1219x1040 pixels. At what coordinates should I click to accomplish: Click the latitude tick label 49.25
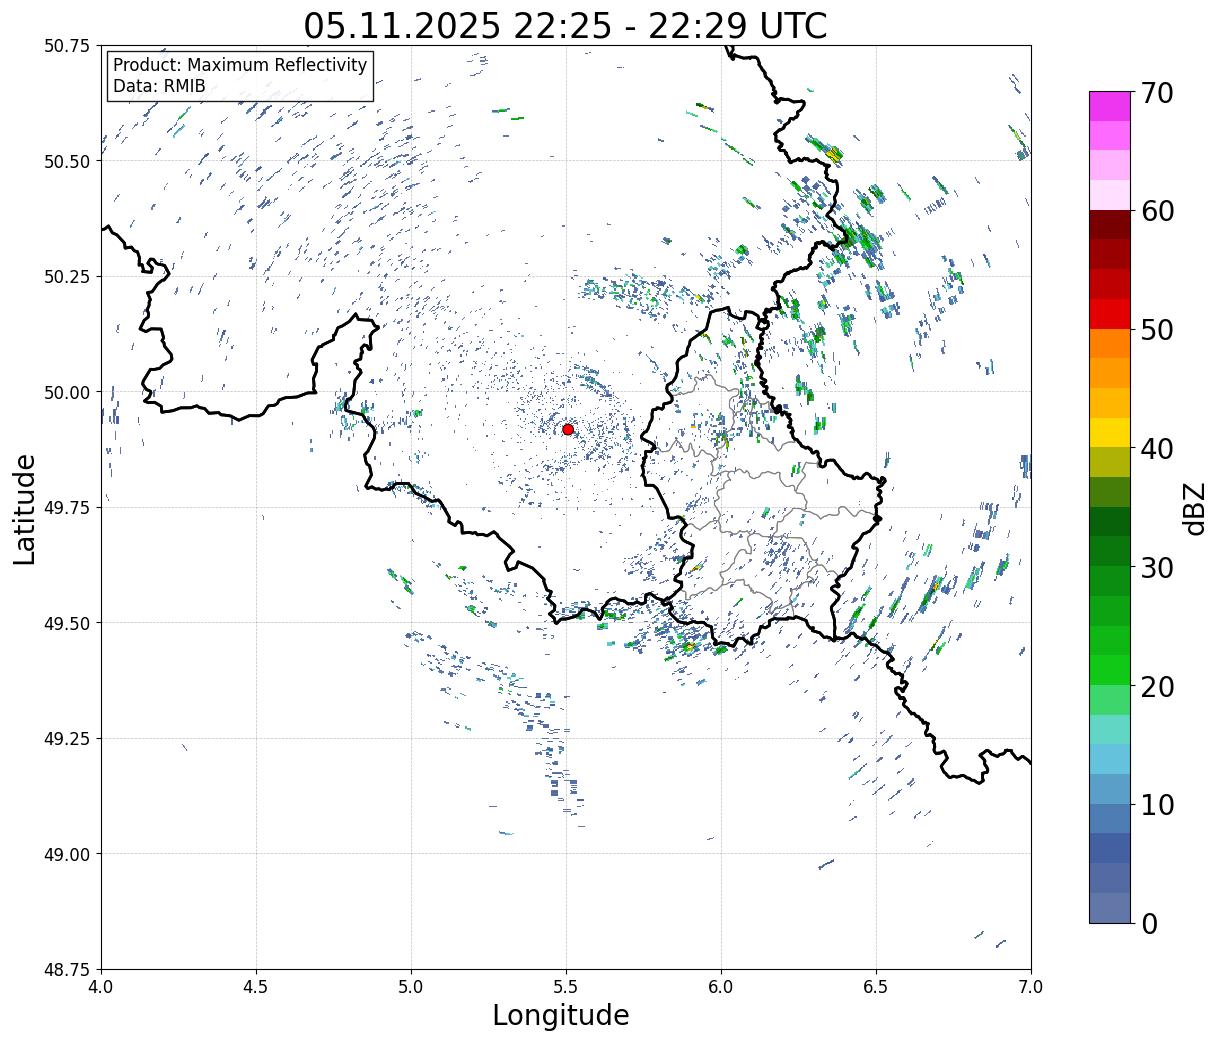tap(68, 739)
